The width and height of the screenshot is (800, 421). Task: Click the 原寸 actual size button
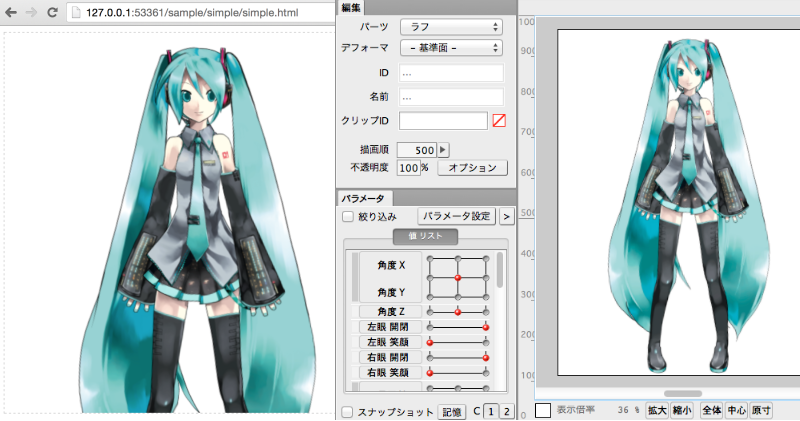(x=761, y=410)
